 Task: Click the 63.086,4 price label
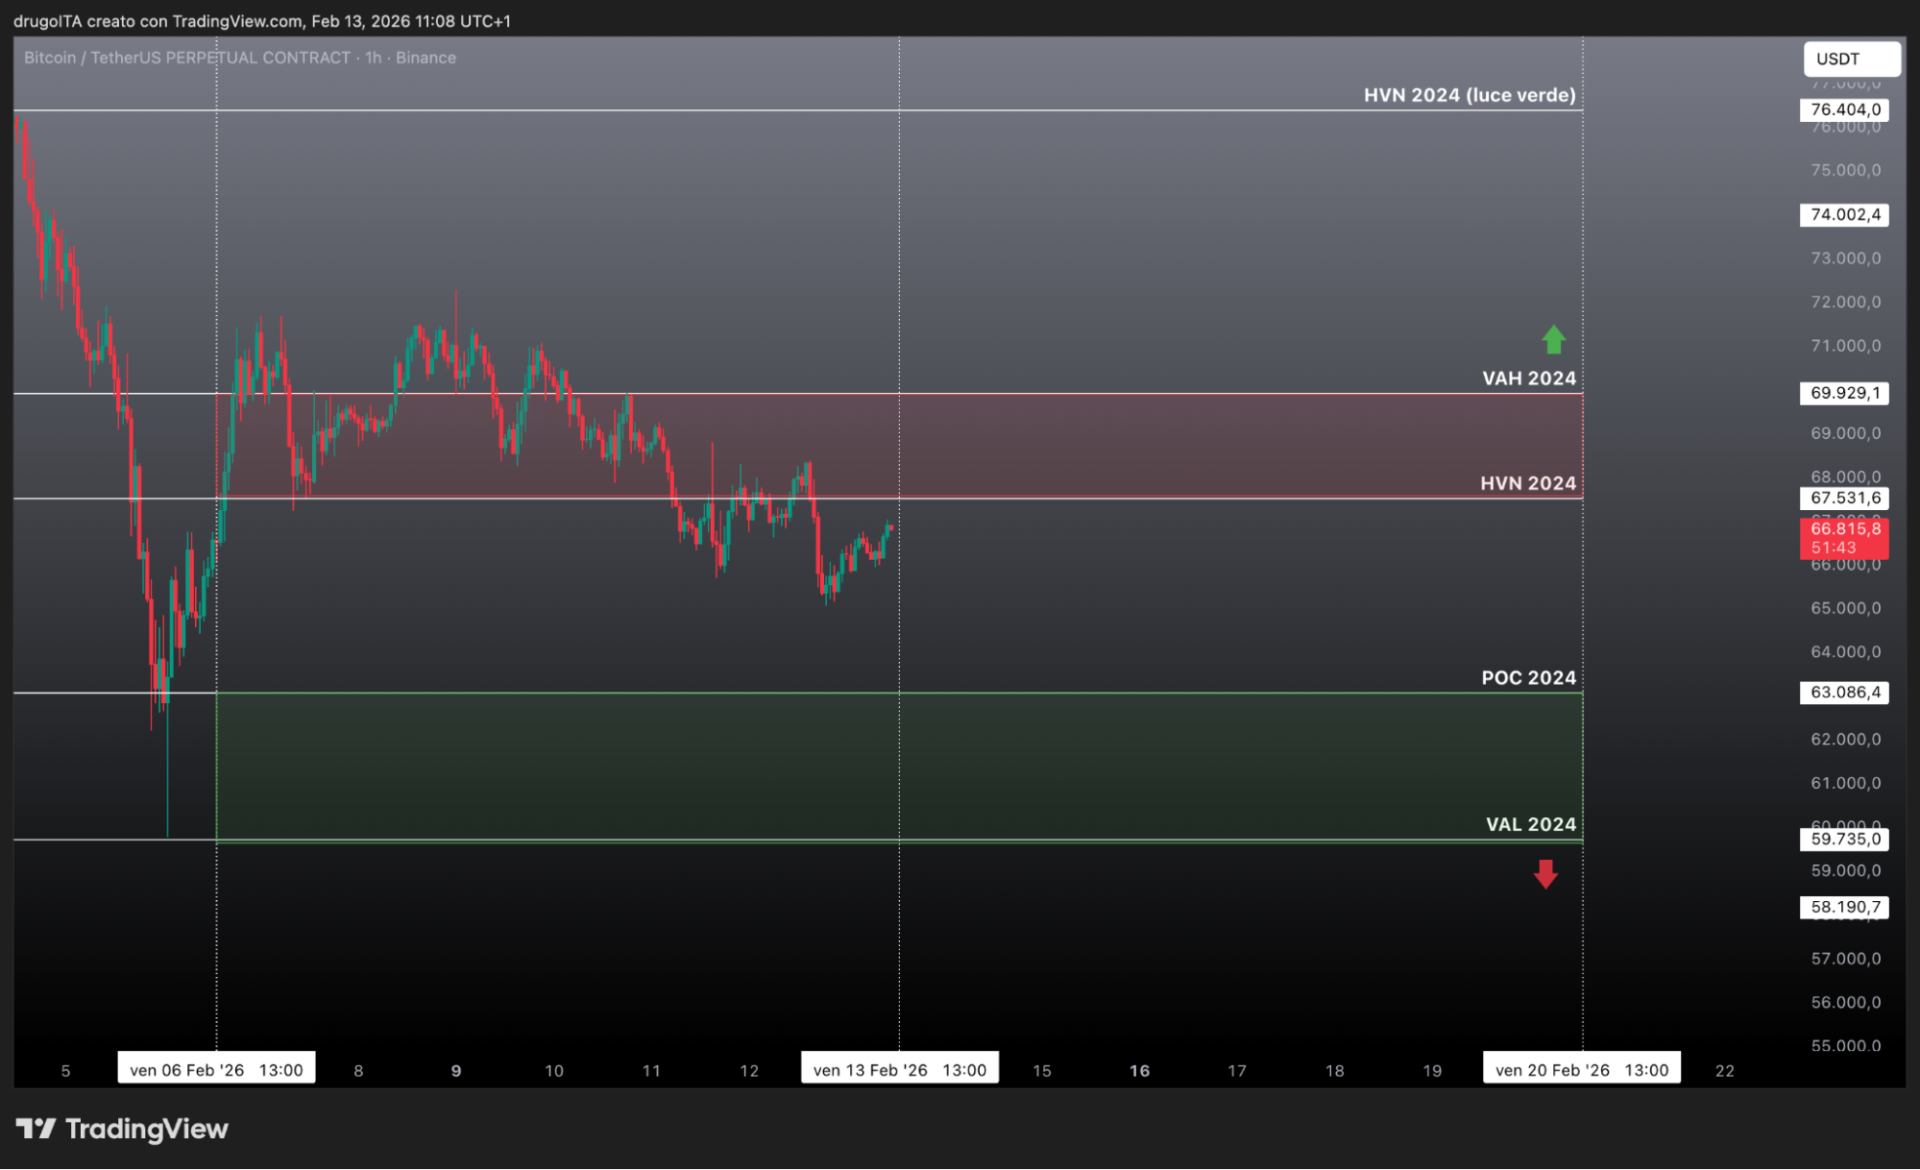[x=1845, y=692]
